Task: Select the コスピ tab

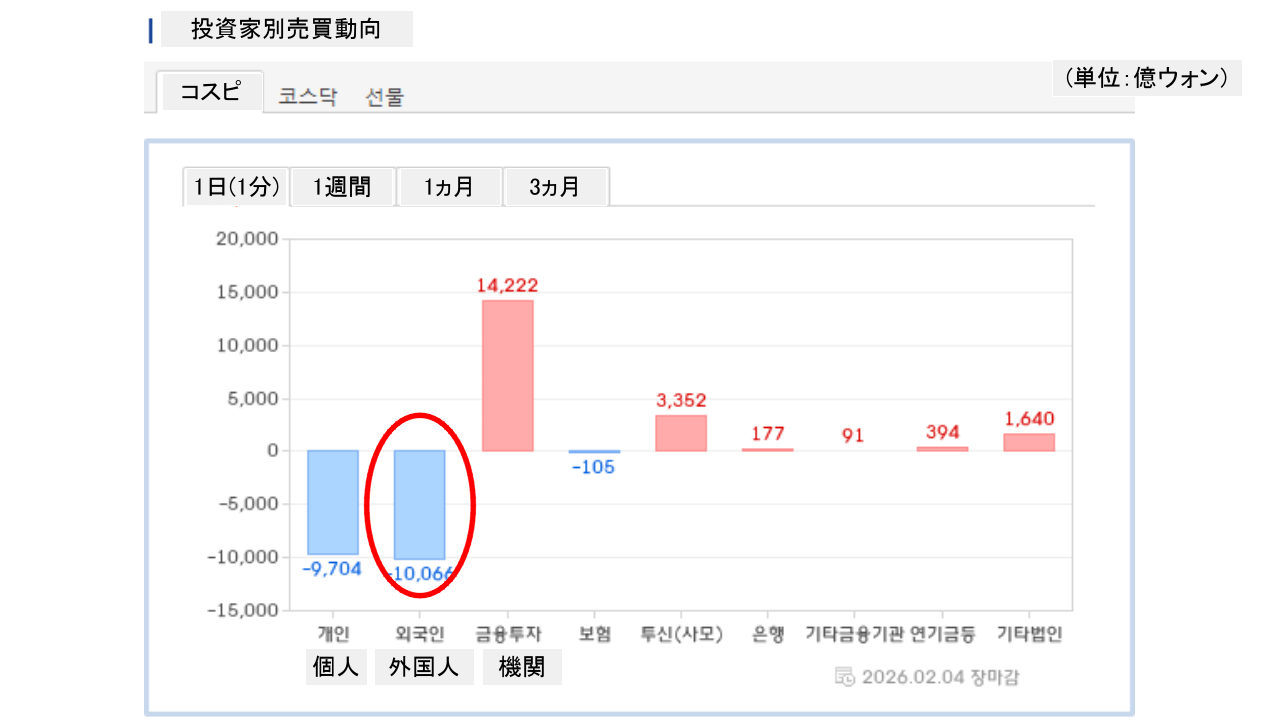Action: coord(210,92)
